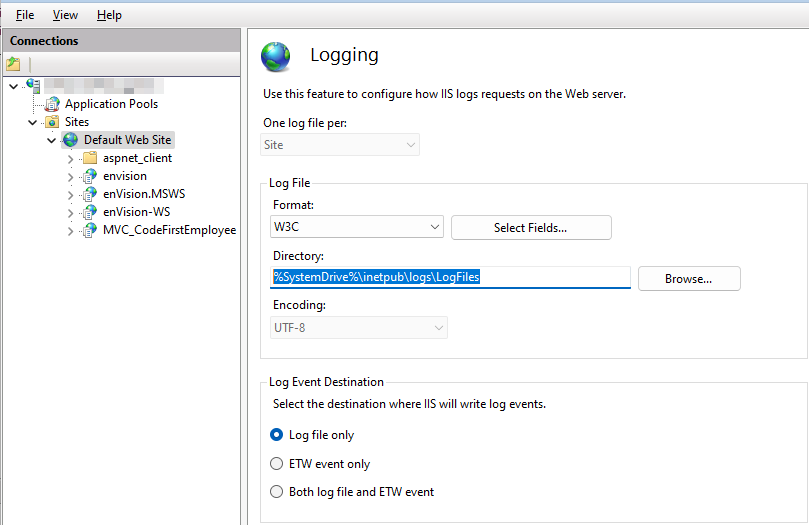Select Log file only radio button

(277, 435)
